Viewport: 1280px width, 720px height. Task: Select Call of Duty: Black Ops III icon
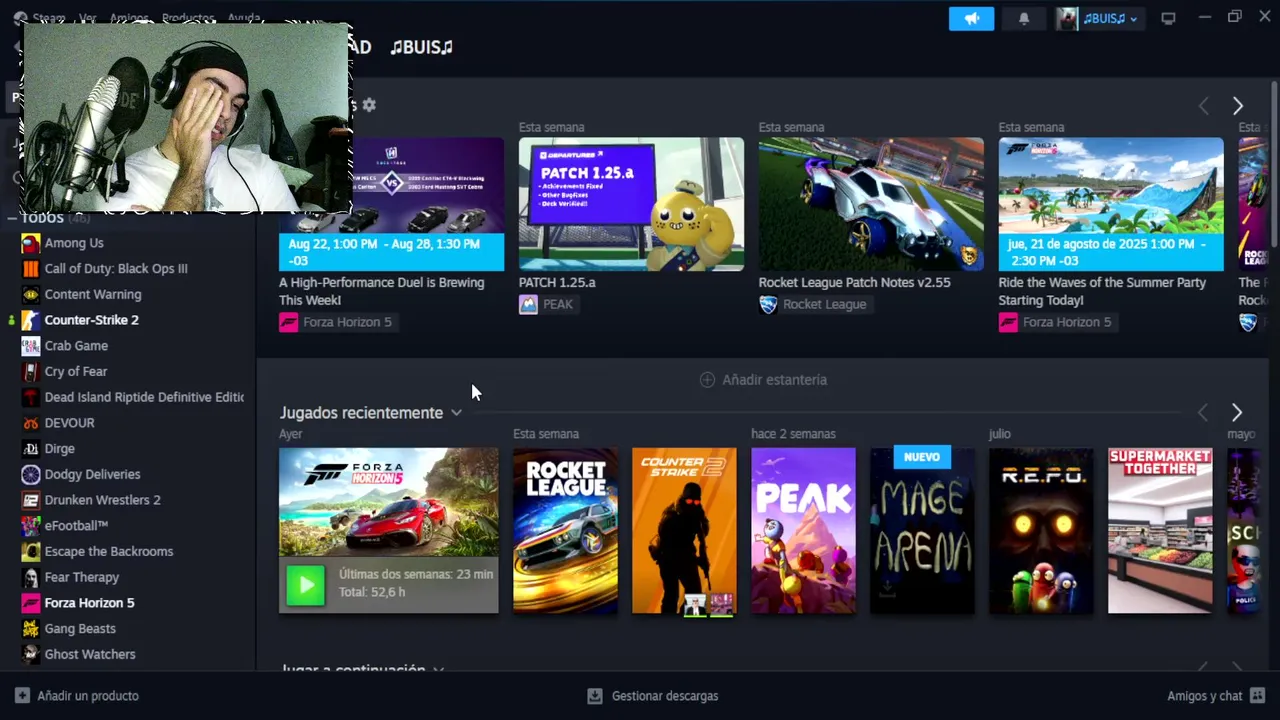(x=31, y=269)
